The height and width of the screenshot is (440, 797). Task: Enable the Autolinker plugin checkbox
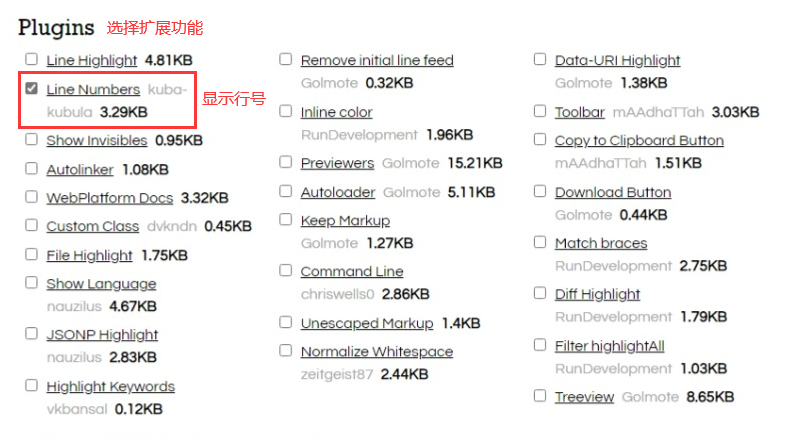[x=32, y=169]
